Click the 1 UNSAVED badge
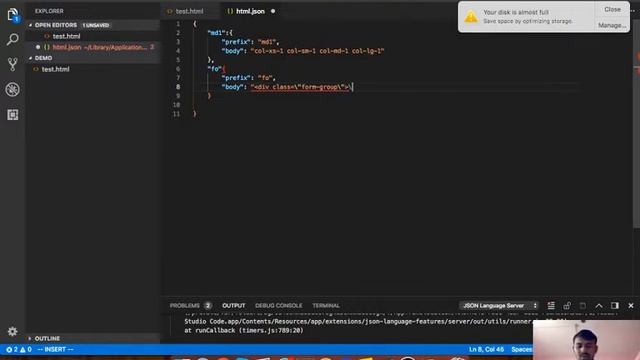This screenshot has width=640, height=360. pyautogui.click(x=96, y=25)
